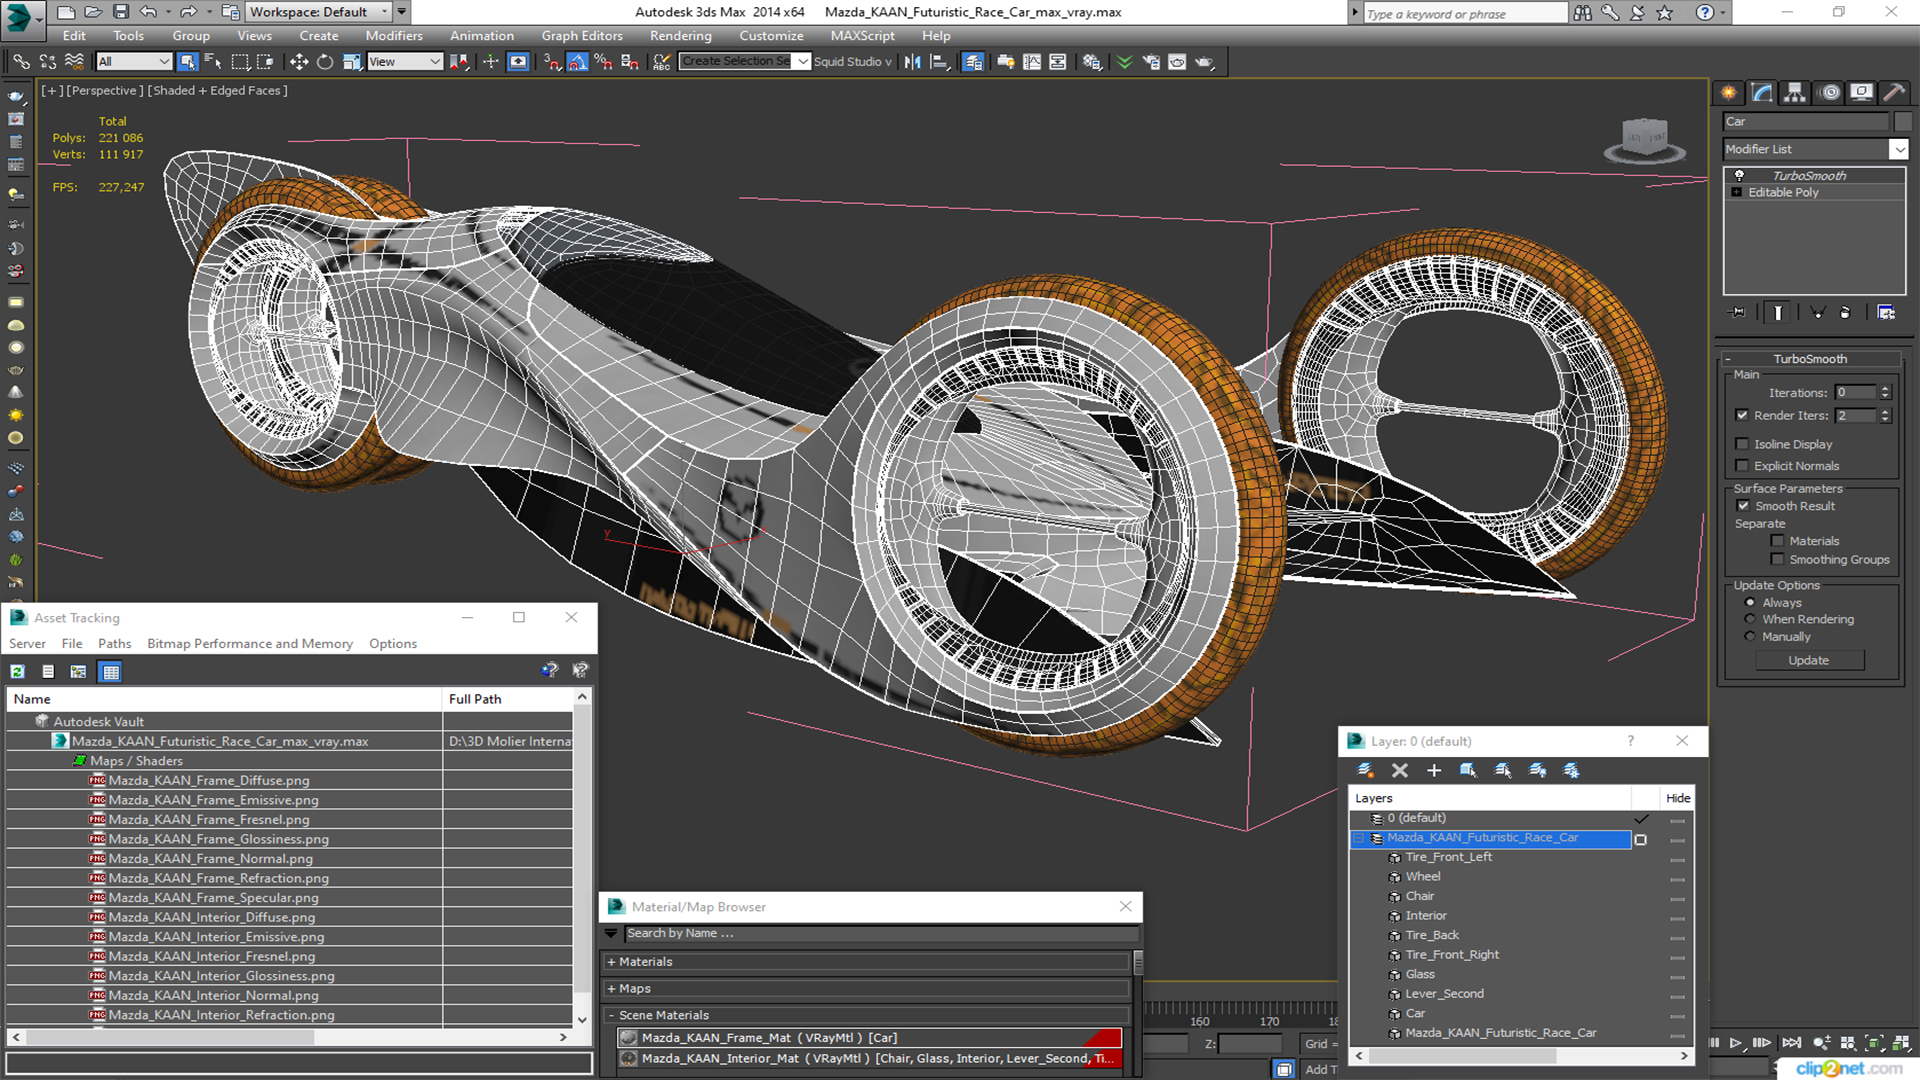Activate the Rotate tool in main toolbar
This screenshot has height=1080, width=1920.
(x=325, y=62)
